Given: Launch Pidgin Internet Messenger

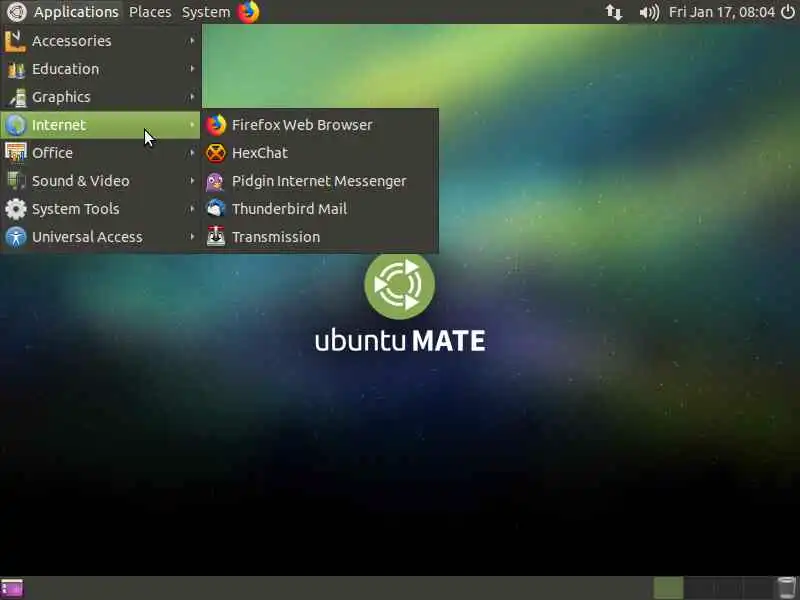Looking at the screenshot, I should coord(320,181).
